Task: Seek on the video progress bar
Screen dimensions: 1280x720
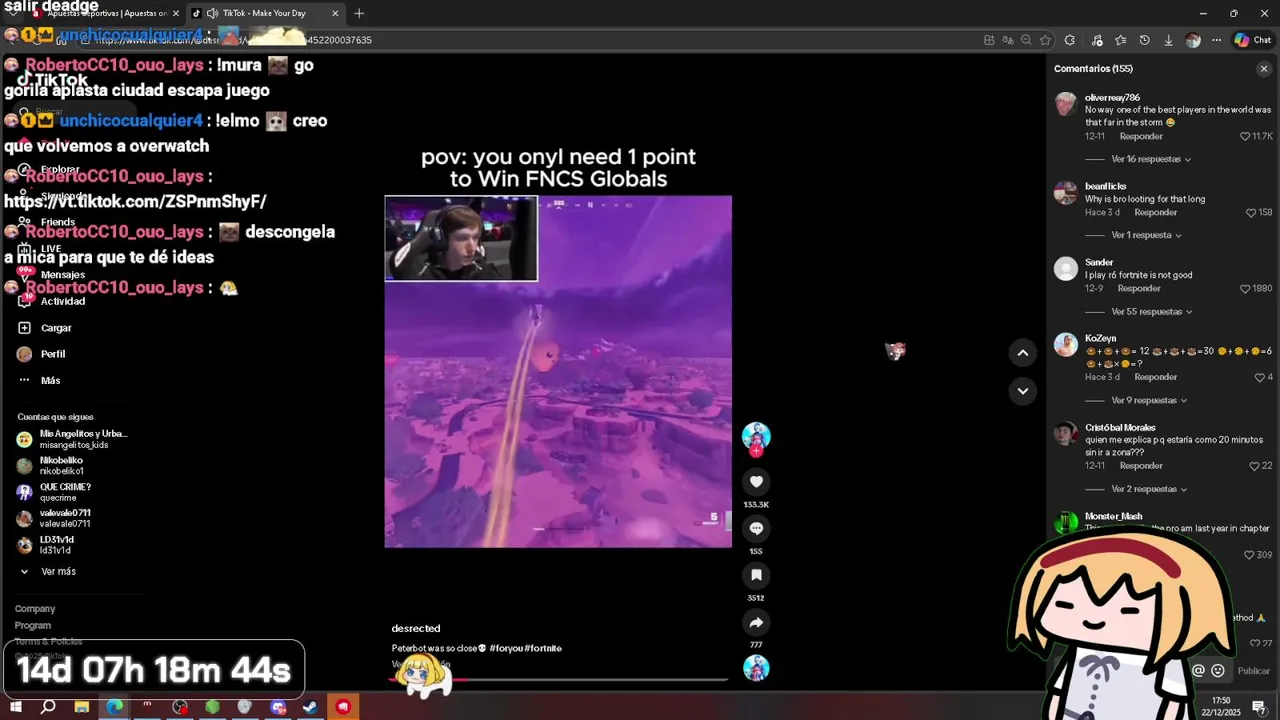Action: point(558,680)
